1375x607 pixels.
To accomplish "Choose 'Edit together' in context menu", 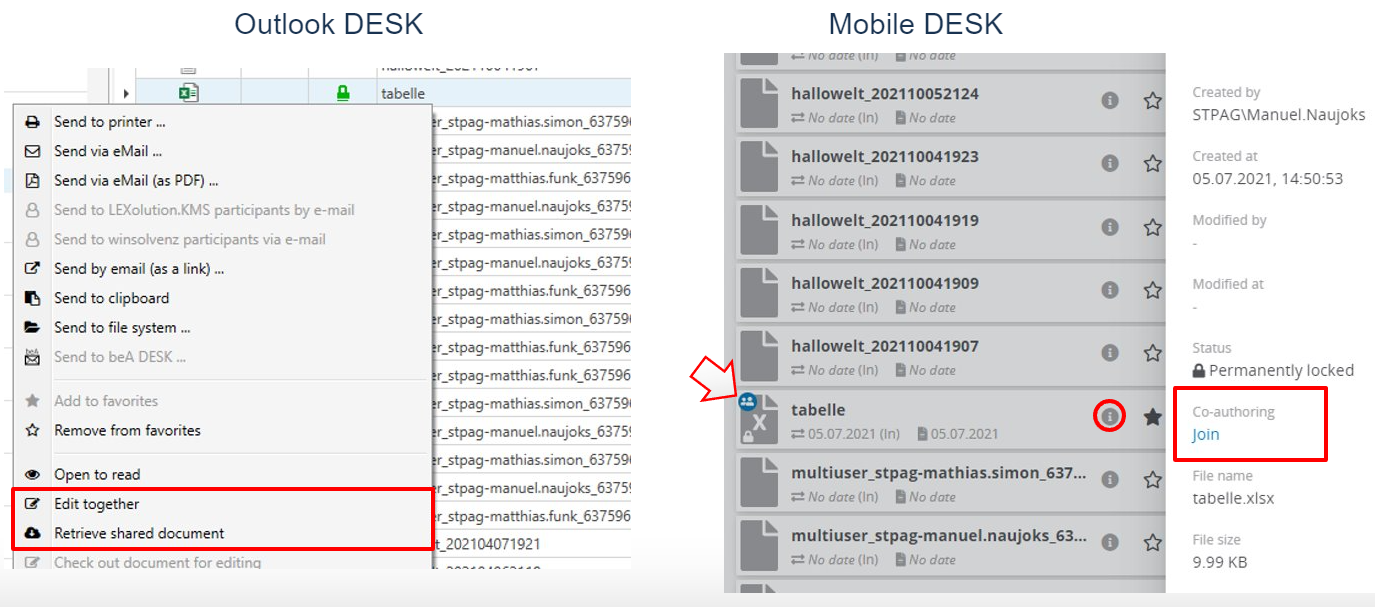I will [97, 504].
